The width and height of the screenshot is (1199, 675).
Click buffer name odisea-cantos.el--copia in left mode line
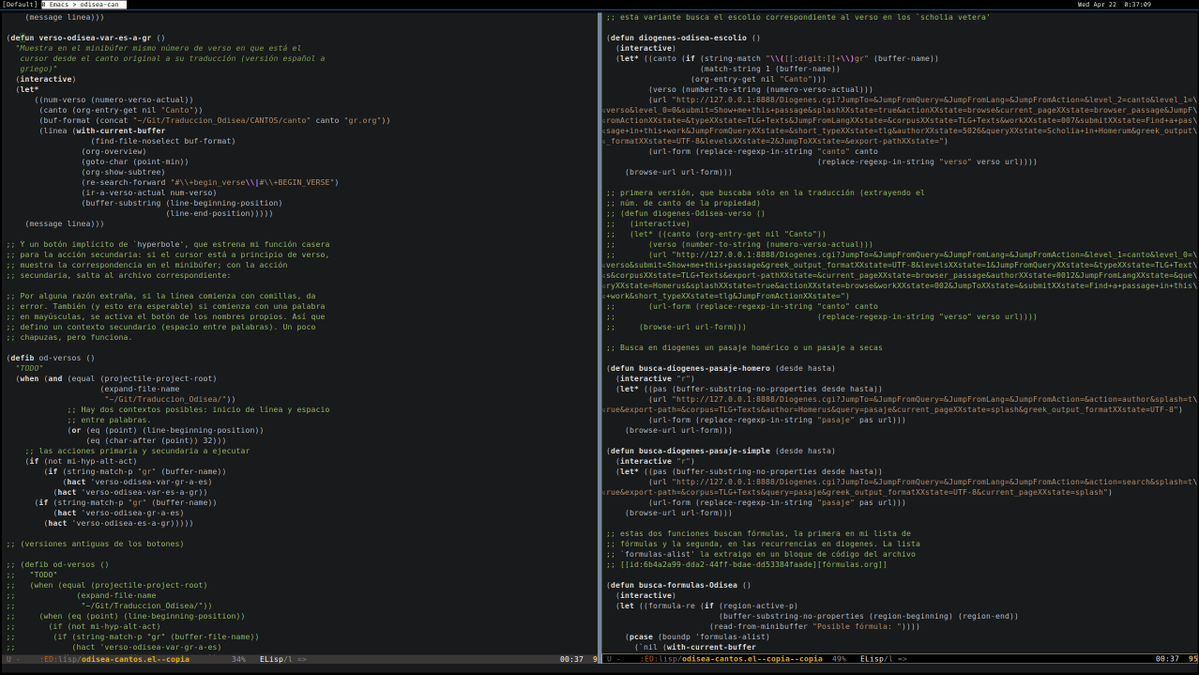tap(135, 659)
